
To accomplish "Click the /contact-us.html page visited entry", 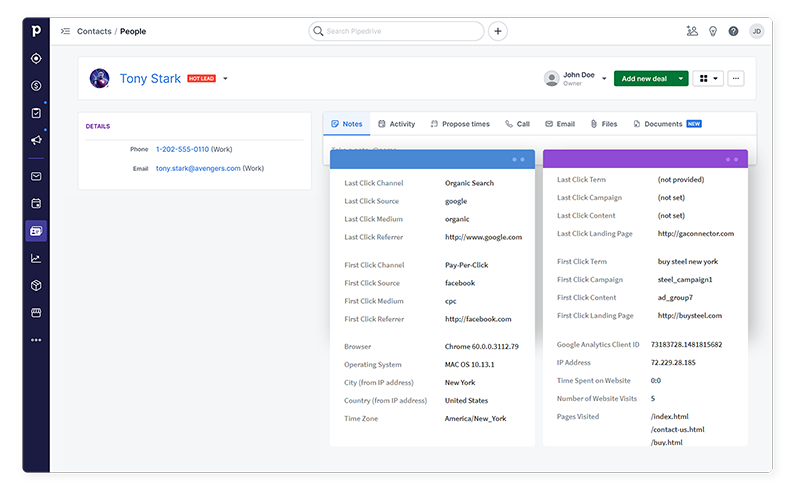I will click(678, 430).
